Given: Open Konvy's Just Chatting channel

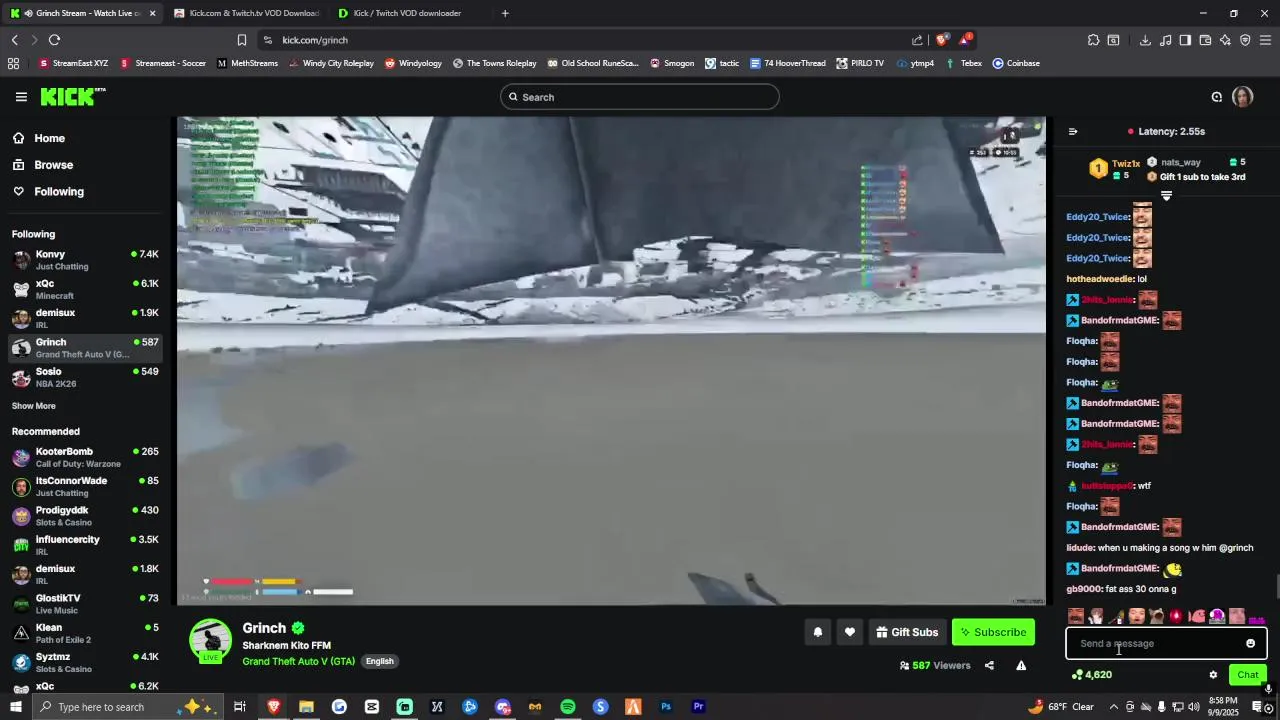Looking at the screenshot, I should point(85,260).
